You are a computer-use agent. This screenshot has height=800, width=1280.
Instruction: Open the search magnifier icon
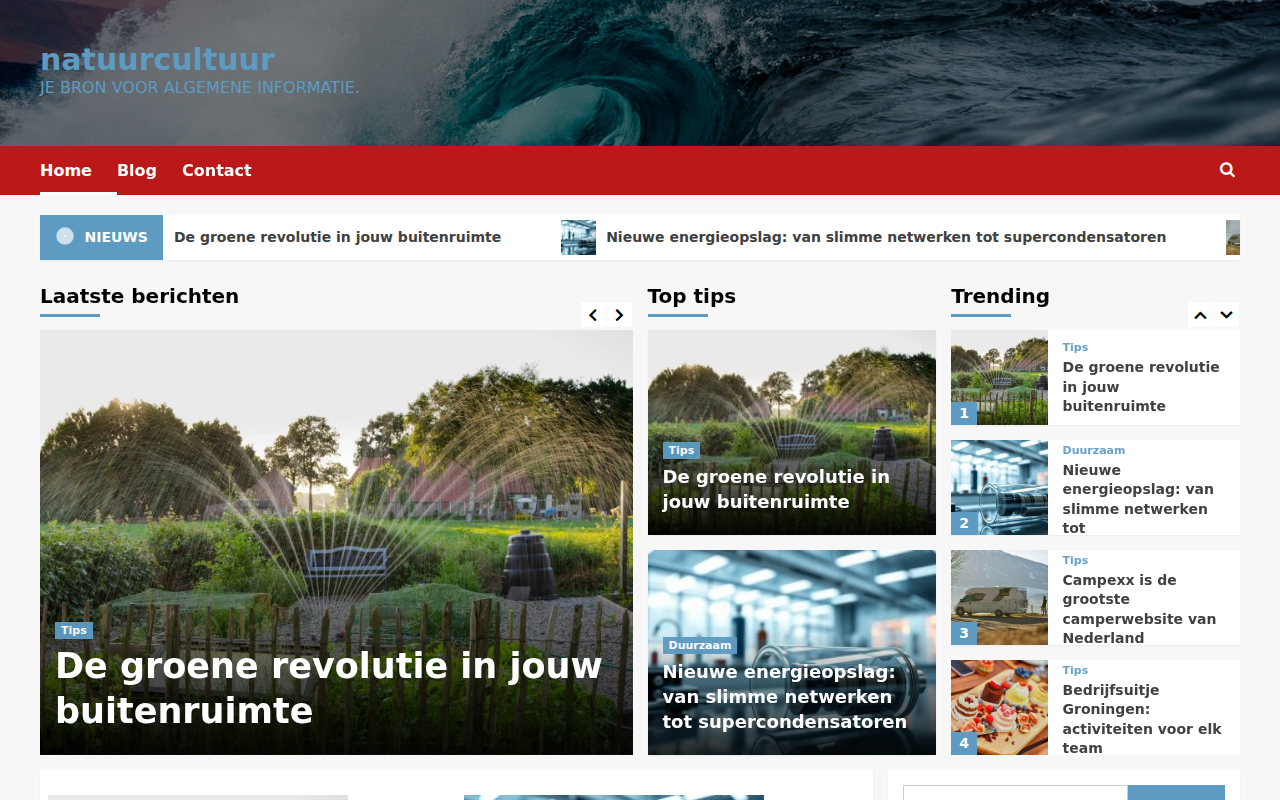click(1227, 170)
